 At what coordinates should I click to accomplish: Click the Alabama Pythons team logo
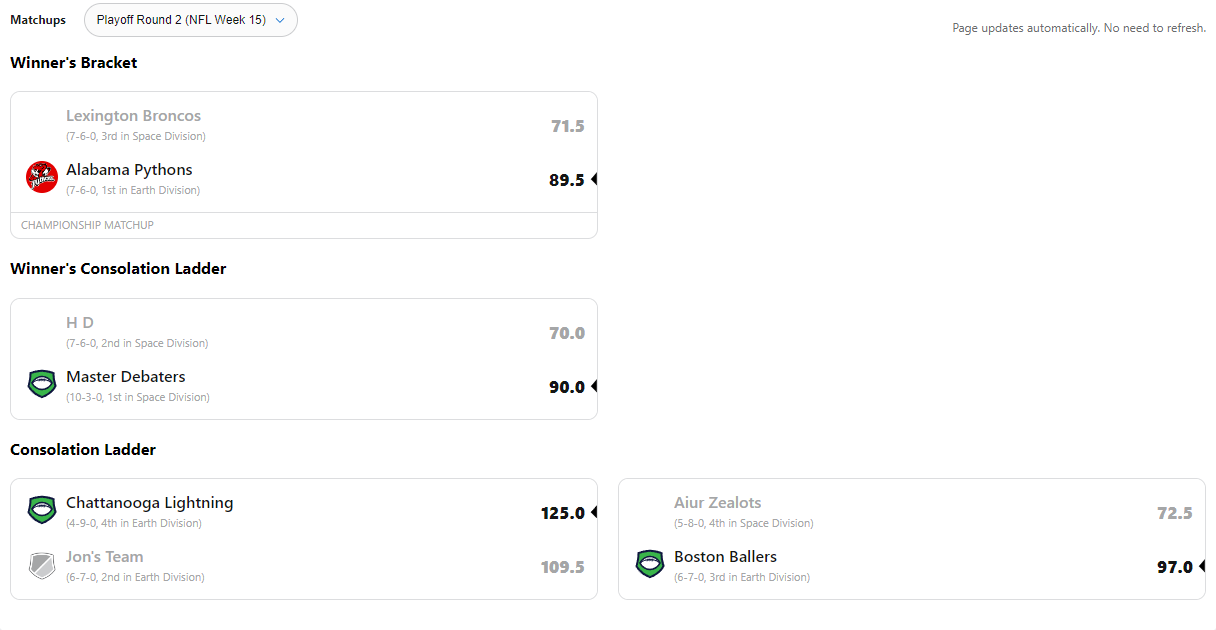tap(42, 177)
